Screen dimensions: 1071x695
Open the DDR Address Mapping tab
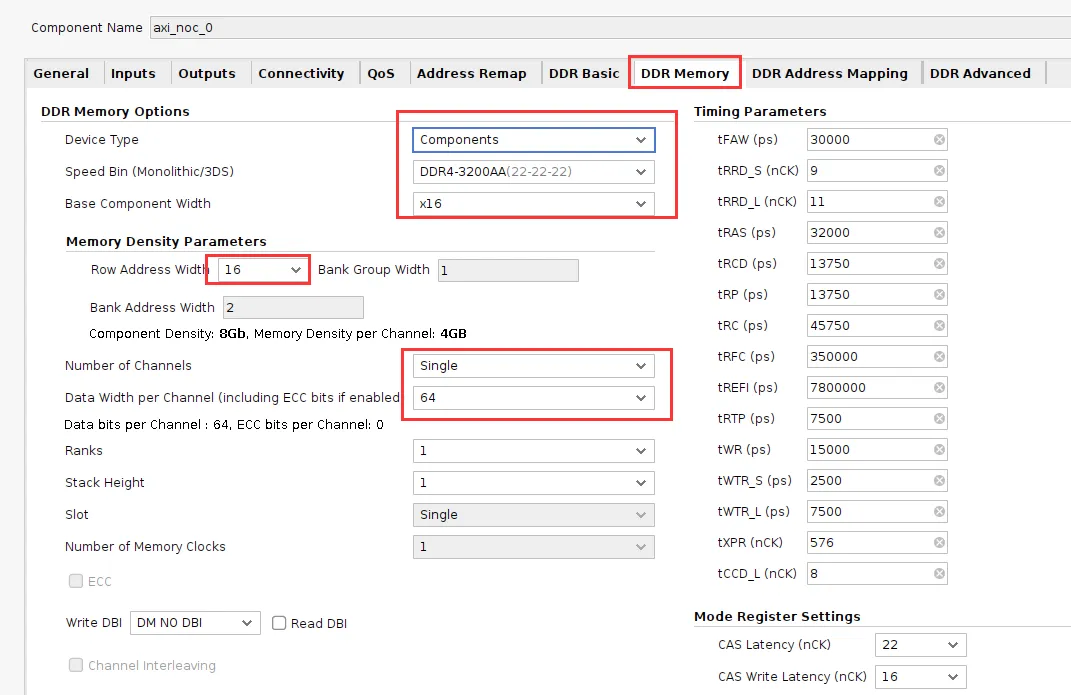click(x=829, y=73)
